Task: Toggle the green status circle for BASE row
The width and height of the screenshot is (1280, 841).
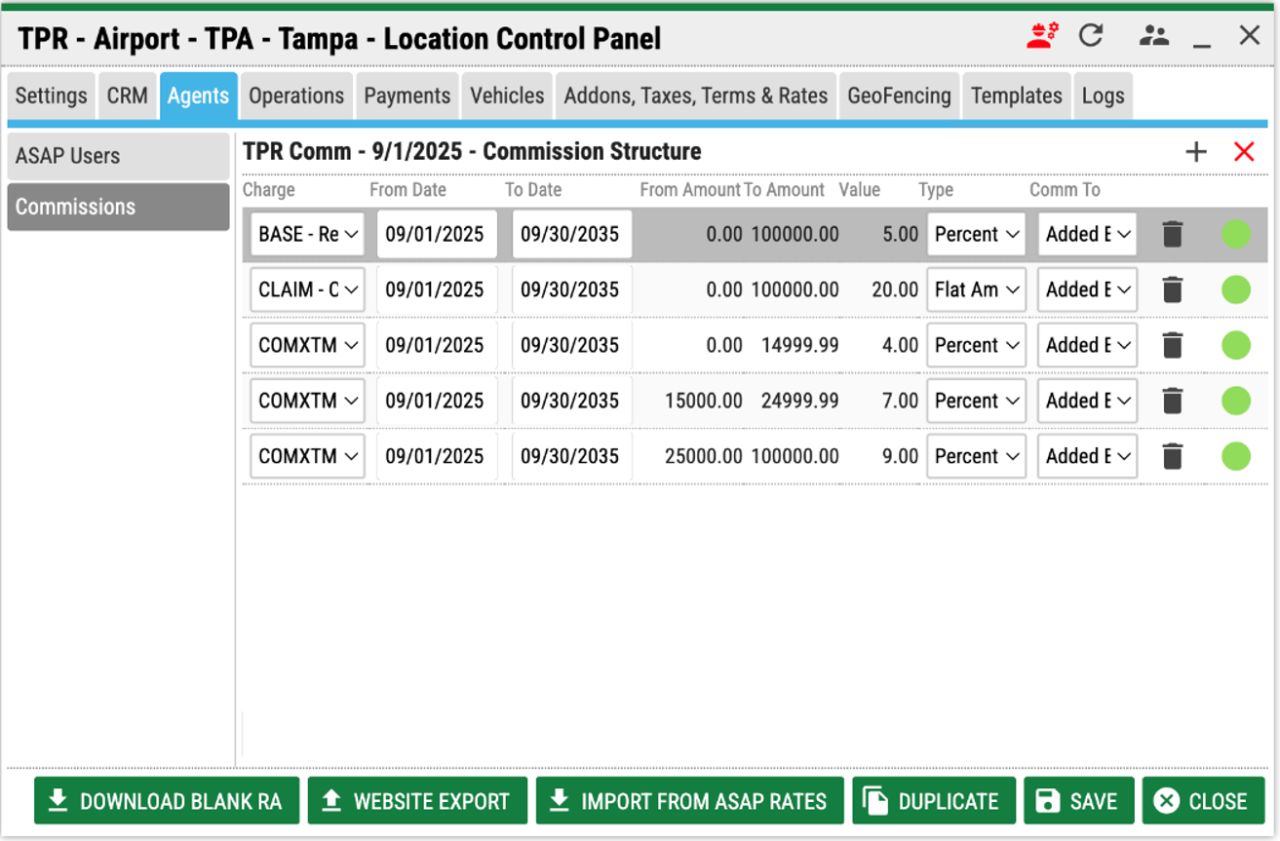Action: pos(1236,235)
